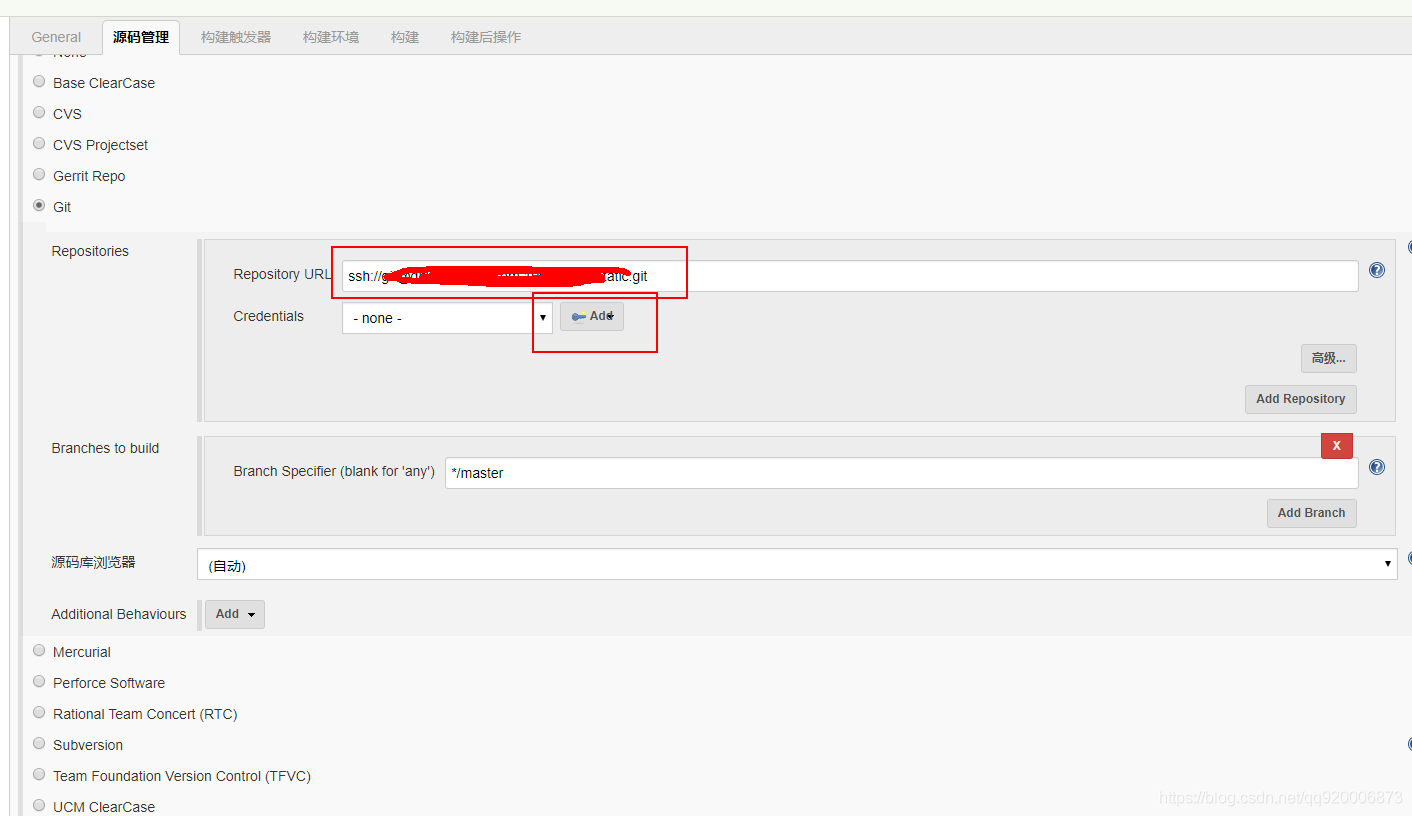Remove branch with red X button
This screenshot has width=1412, height=816.
[1337, 446]
